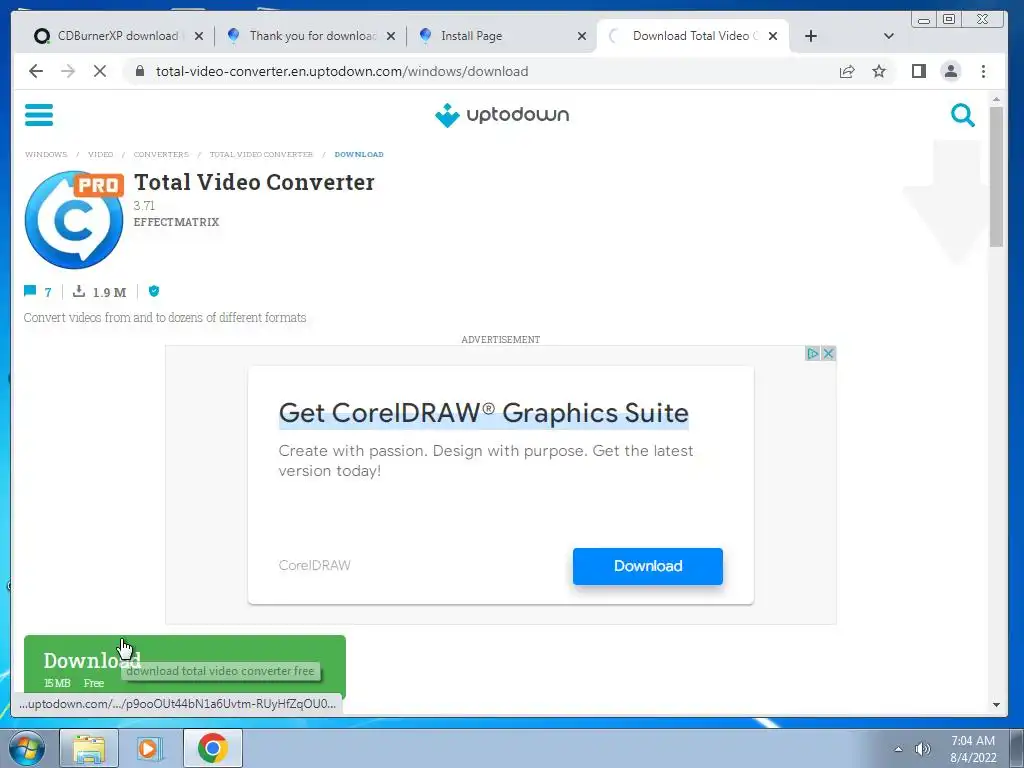The width and height of the screenshot is (1024, 768).
Task: Click the scrollbar down arrow
Action: [996, 705]
